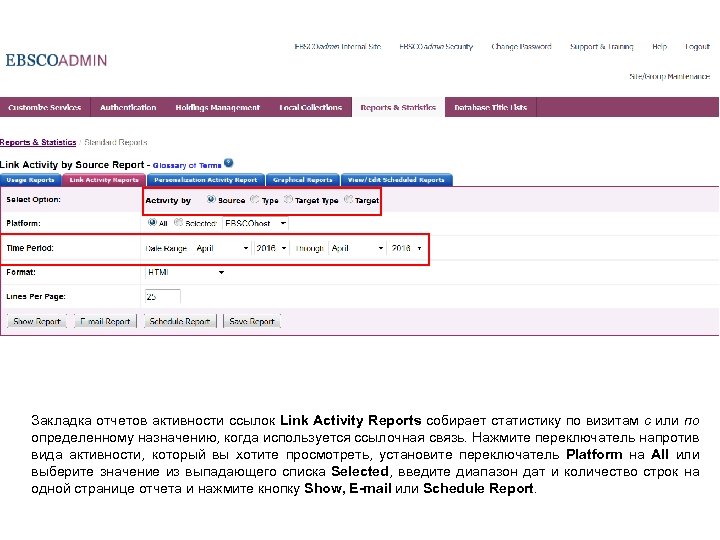Choose the Target Type radio button
Screen dimensions: 720x540
tap(288, 199)
